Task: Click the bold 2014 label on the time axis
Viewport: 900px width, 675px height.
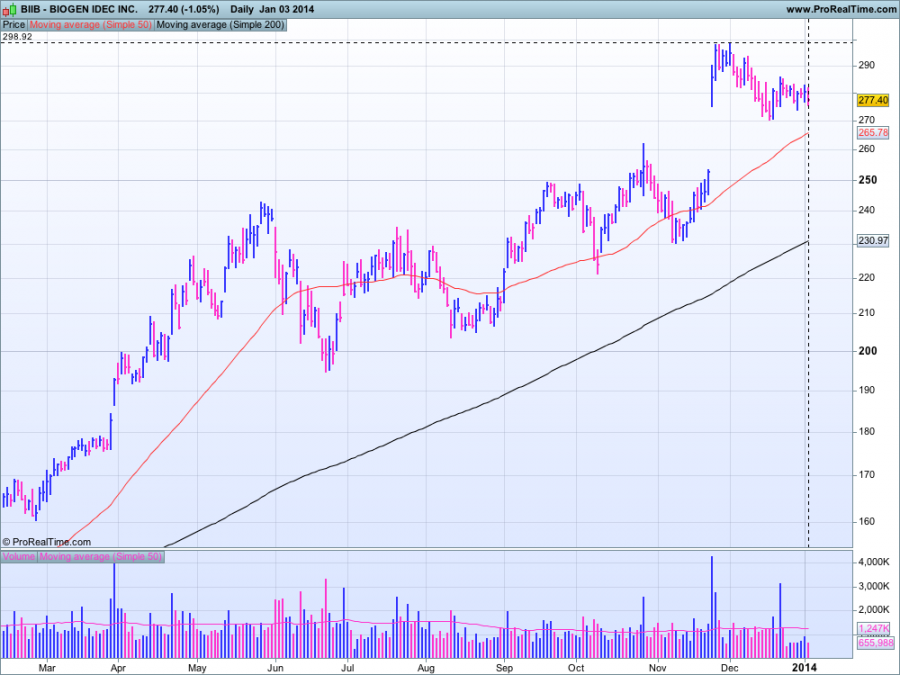Action: 804,667
